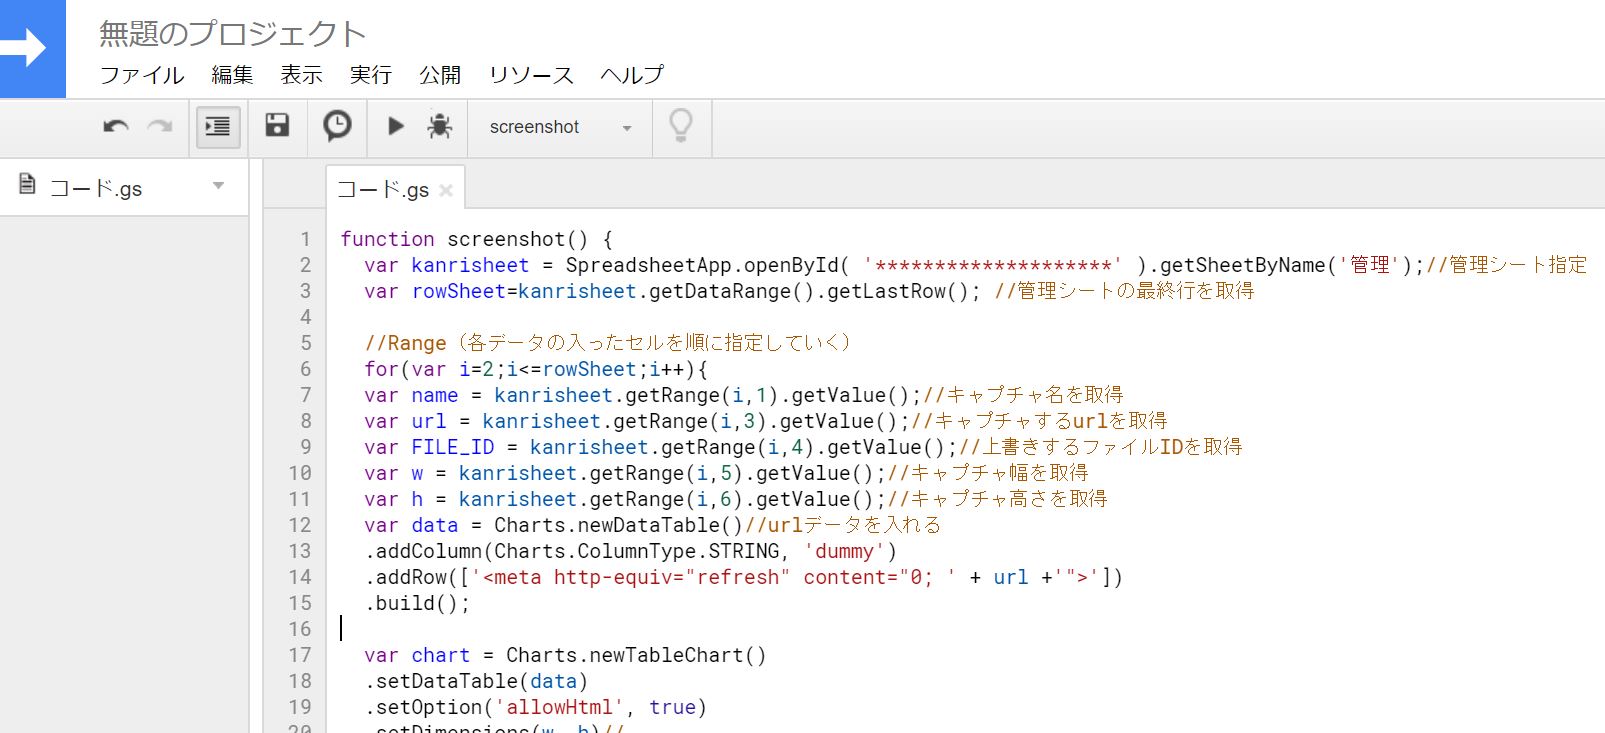The height and width of the screenshot is (733, 1605).
Task: Save the project with floppy disk icon
Action: [x=277, y=126]
